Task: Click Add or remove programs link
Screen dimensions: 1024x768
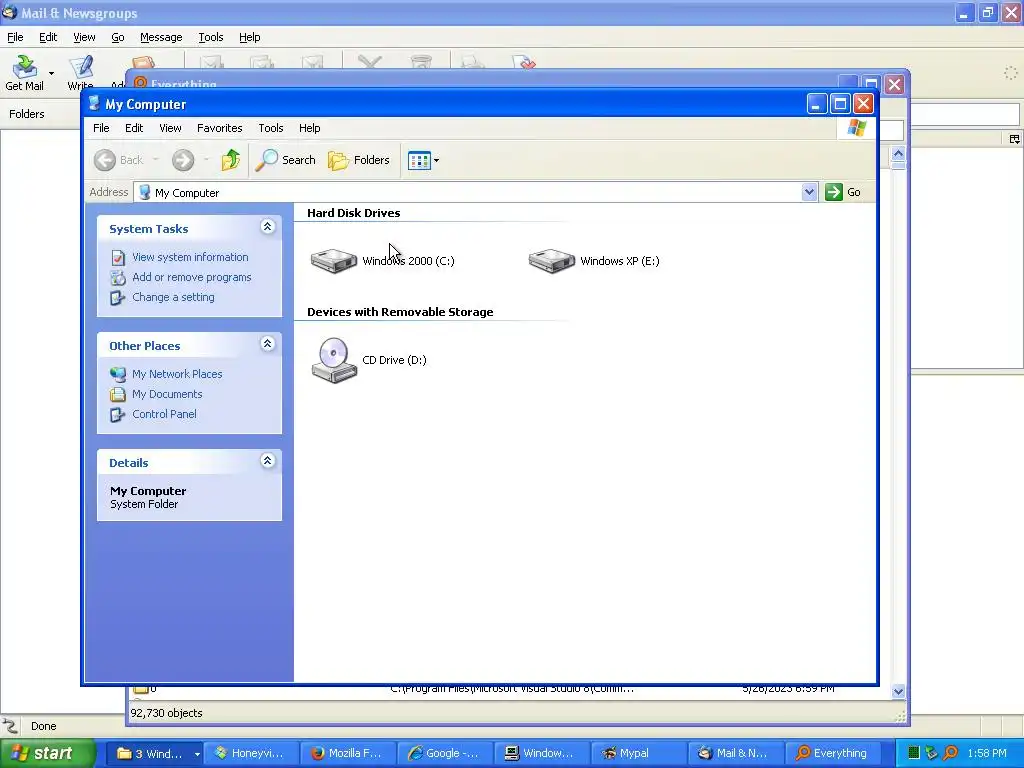Action: [191, 277]
